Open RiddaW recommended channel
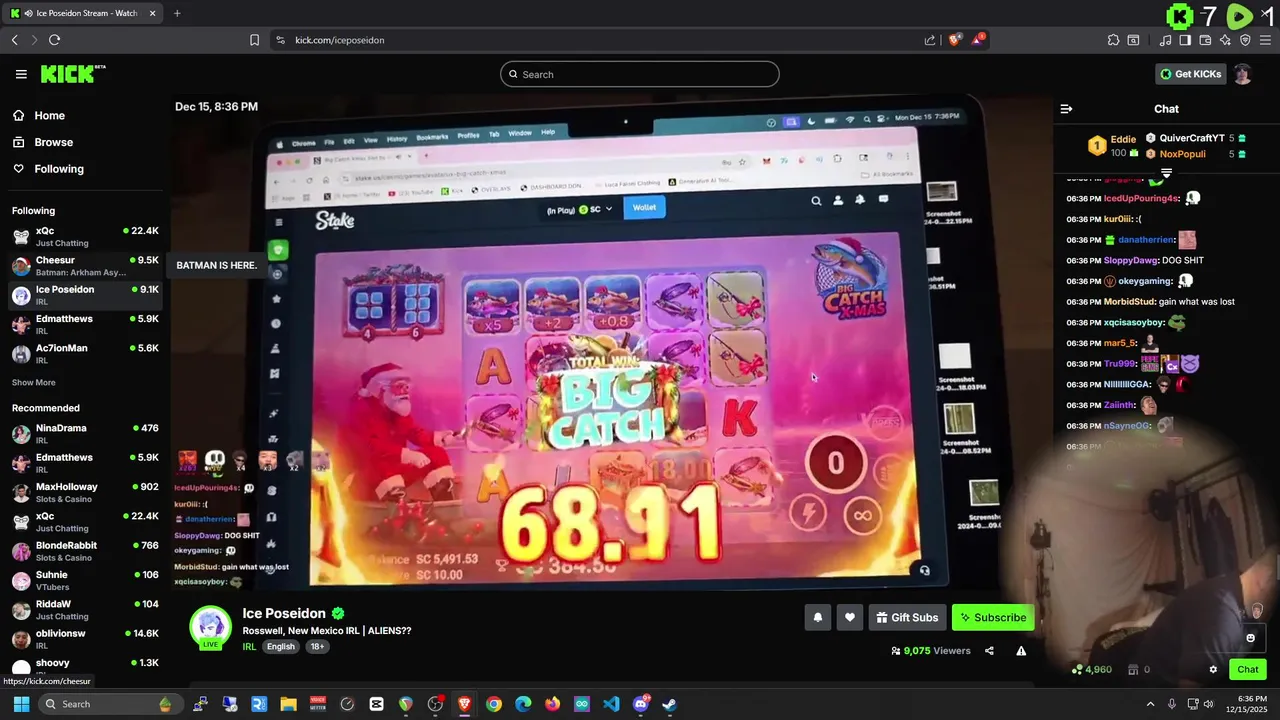This screenshot has height=720, width=1280. tap(84, 609)
